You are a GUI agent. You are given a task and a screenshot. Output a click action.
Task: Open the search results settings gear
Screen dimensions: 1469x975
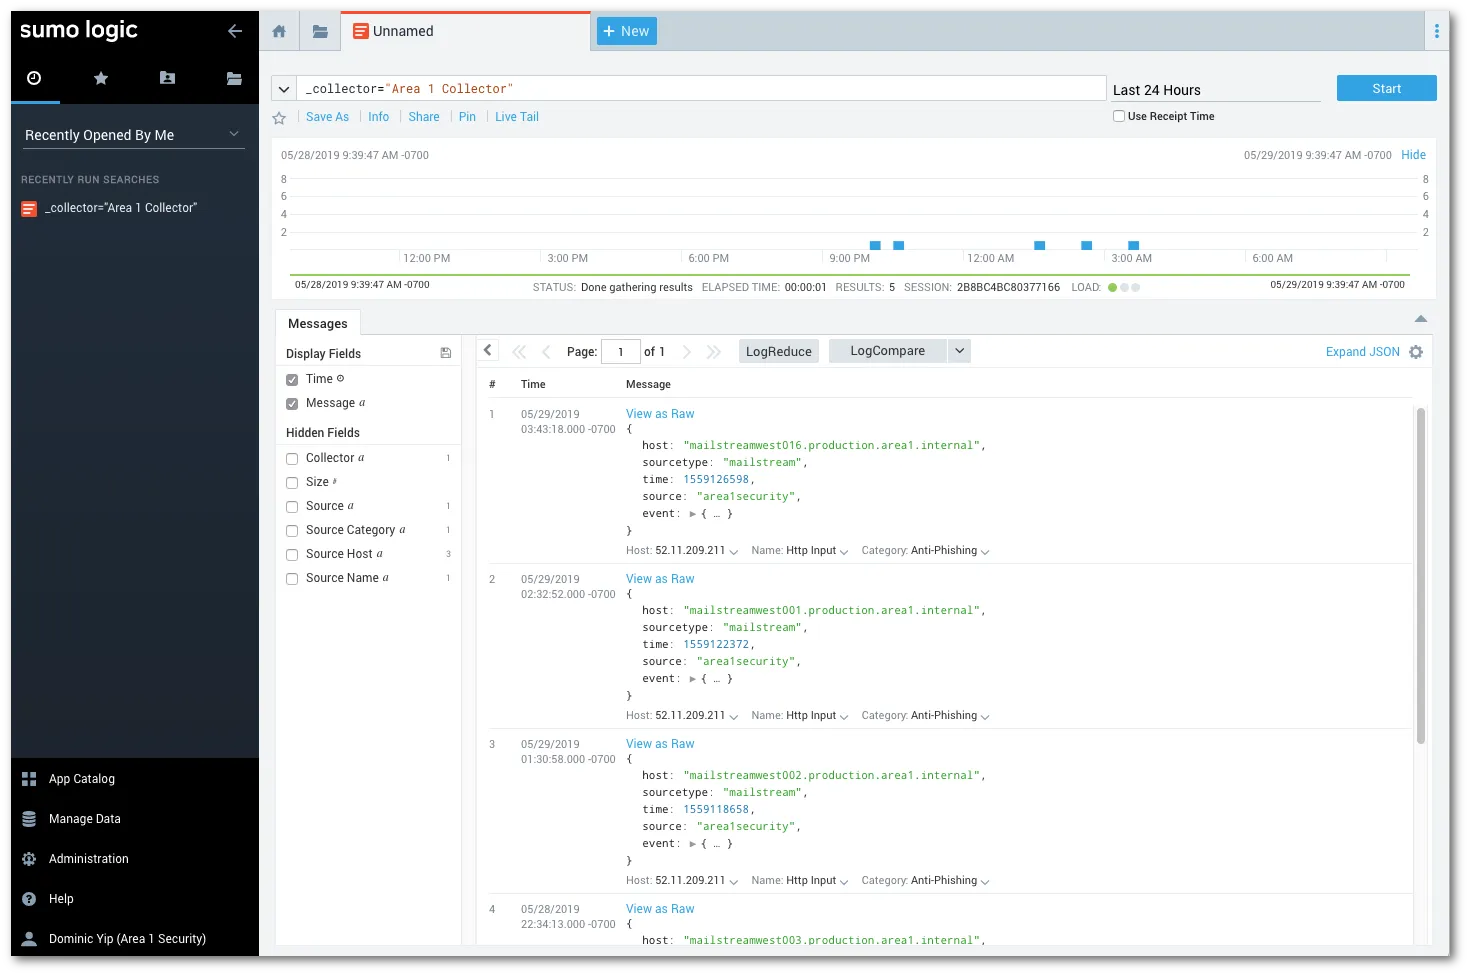(x=1416, y=352)
